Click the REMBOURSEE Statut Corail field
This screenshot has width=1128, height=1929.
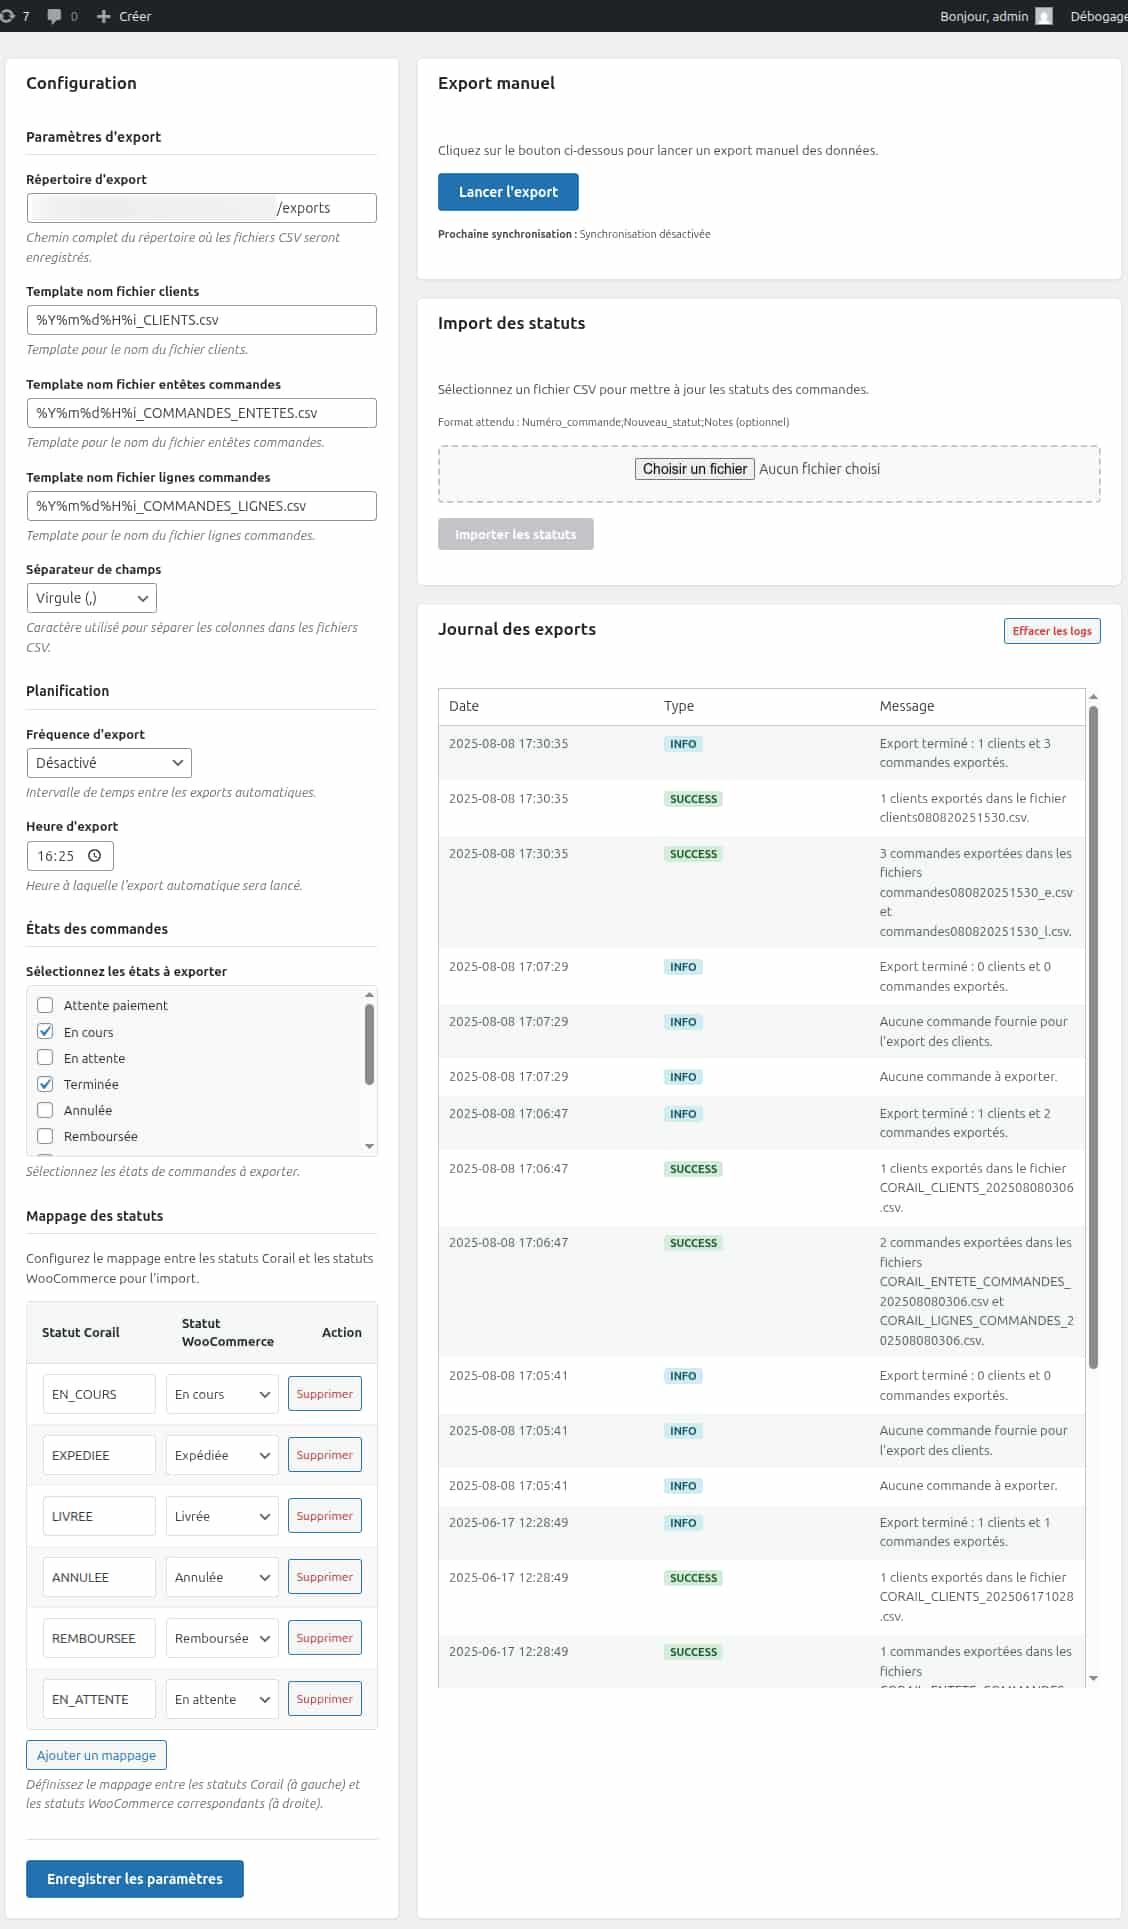99,1638
